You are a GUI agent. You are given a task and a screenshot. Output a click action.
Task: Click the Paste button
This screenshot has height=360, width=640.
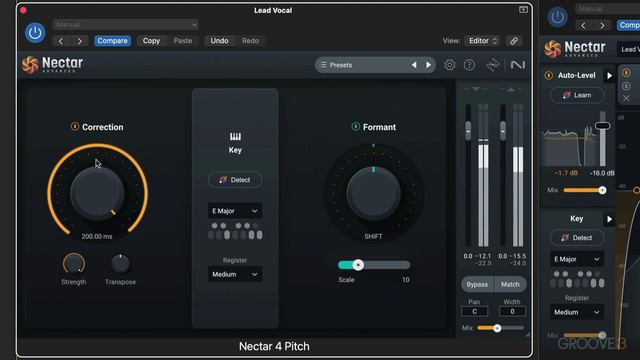(x=182, y=41)
